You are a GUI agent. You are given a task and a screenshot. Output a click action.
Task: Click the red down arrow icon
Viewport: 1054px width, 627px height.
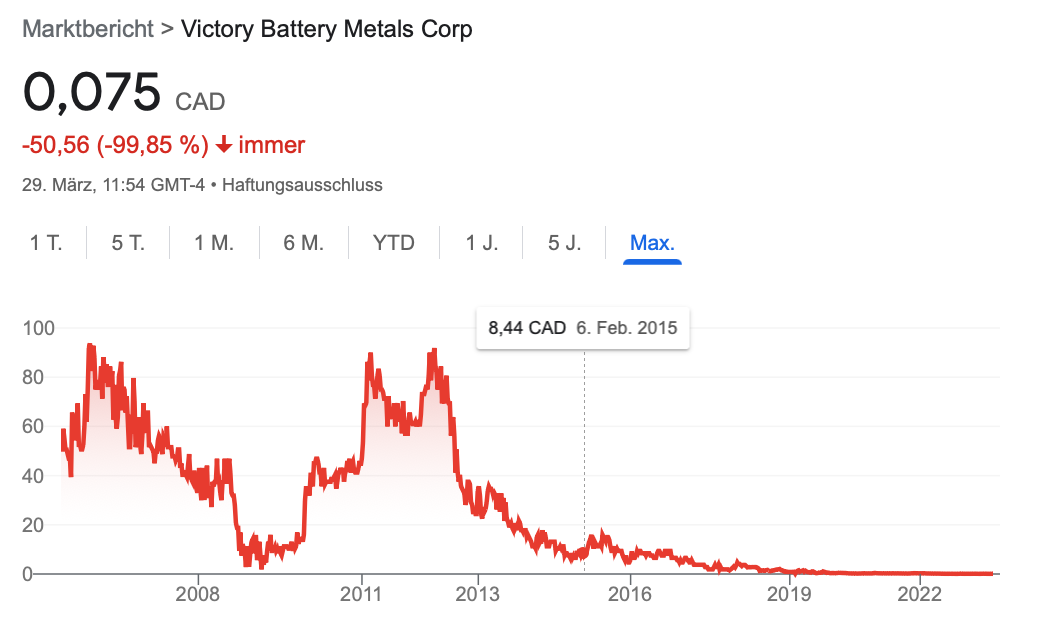pos(224,145)
